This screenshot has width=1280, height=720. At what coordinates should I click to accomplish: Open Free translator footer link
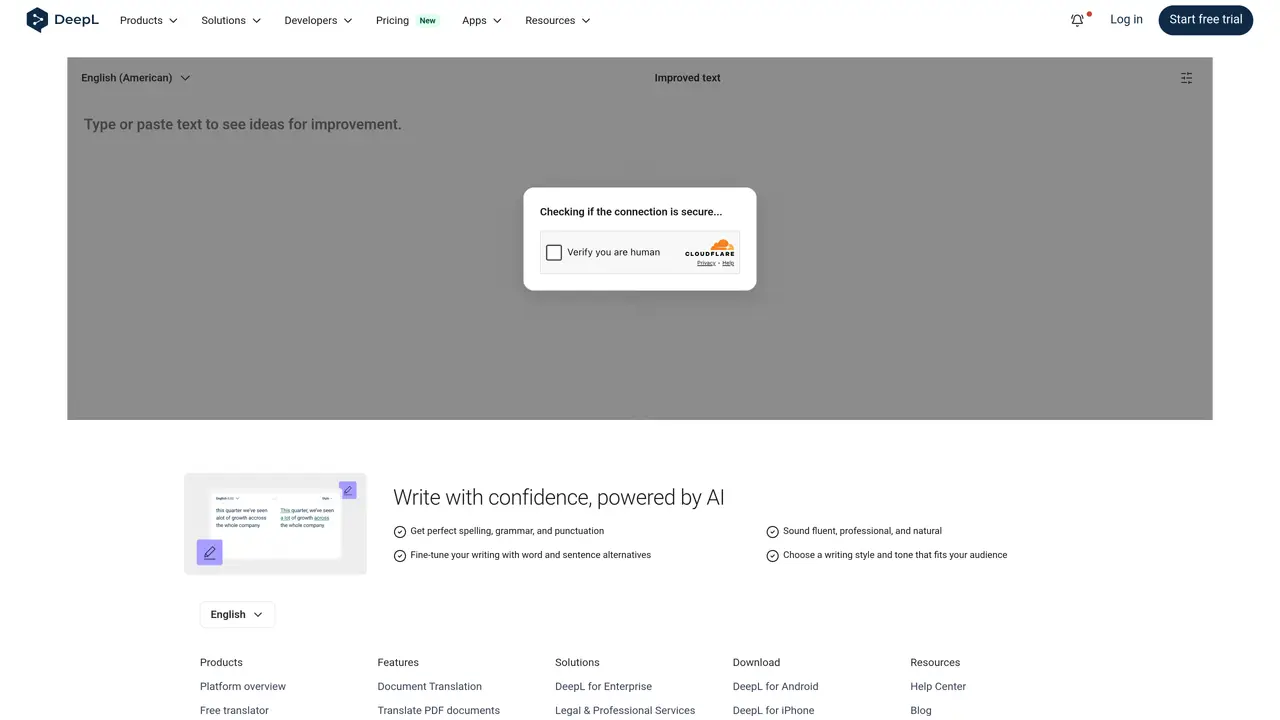click(234, 711)
